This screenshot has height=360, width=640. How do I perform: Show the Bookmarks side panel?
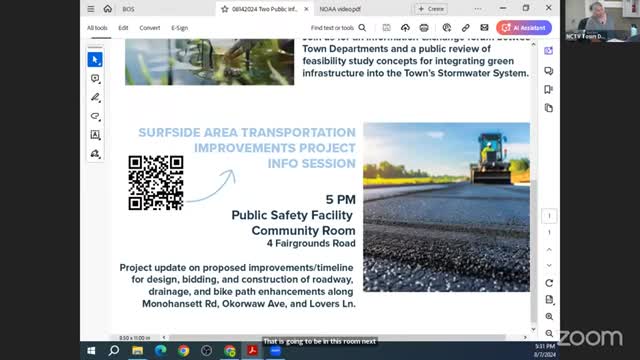pyautogui.click(x=549, y=89)
